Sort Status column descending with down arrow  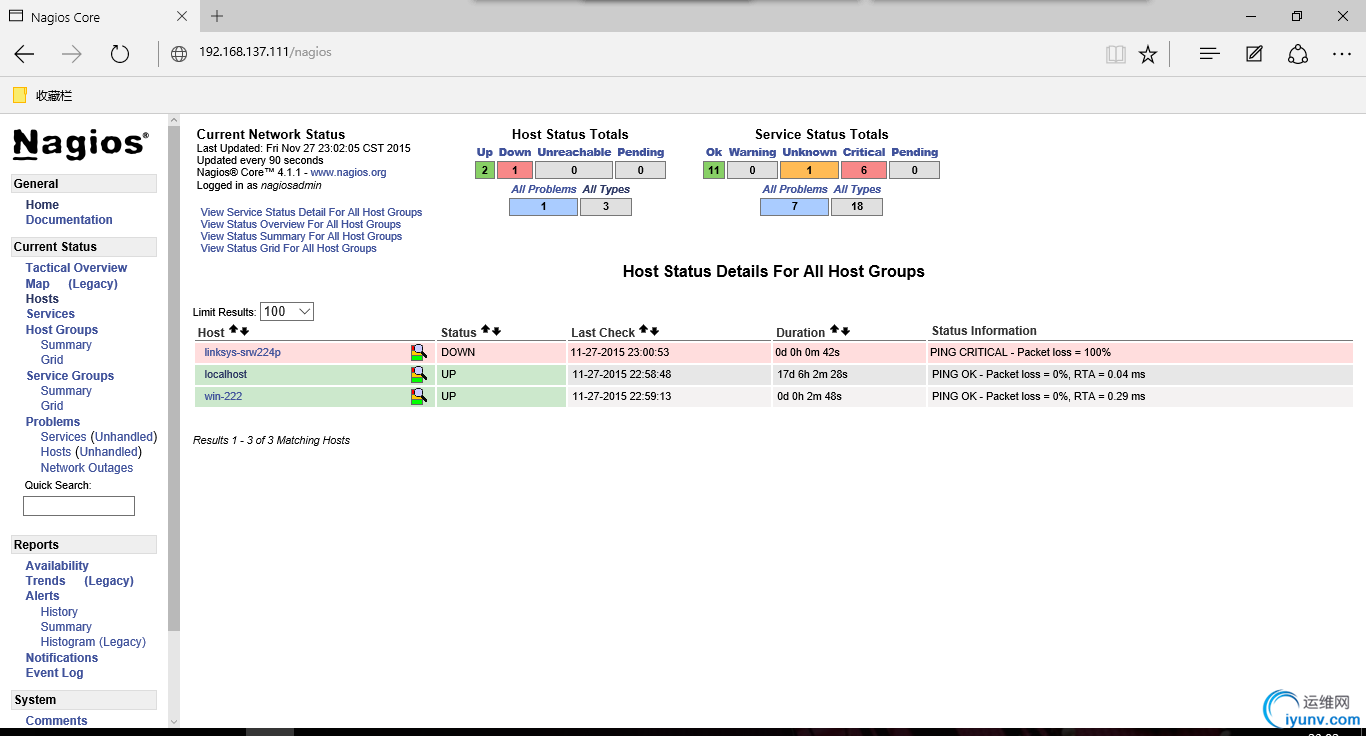(496, 330)
